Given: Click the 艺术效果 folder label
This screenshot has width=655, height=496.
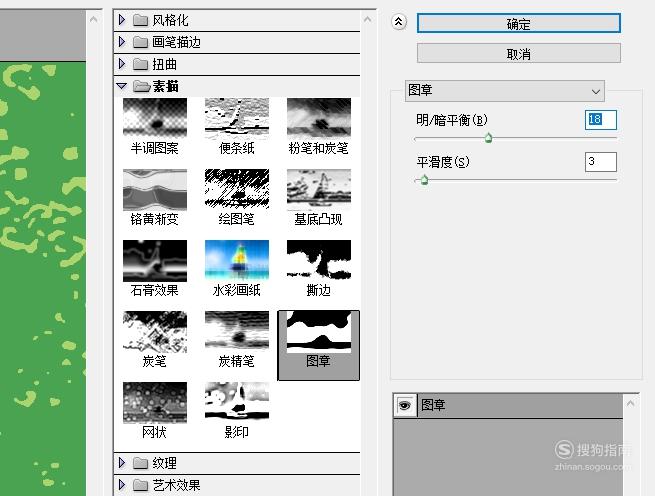Looking at the screenshot, I should (x=176, y=485).
